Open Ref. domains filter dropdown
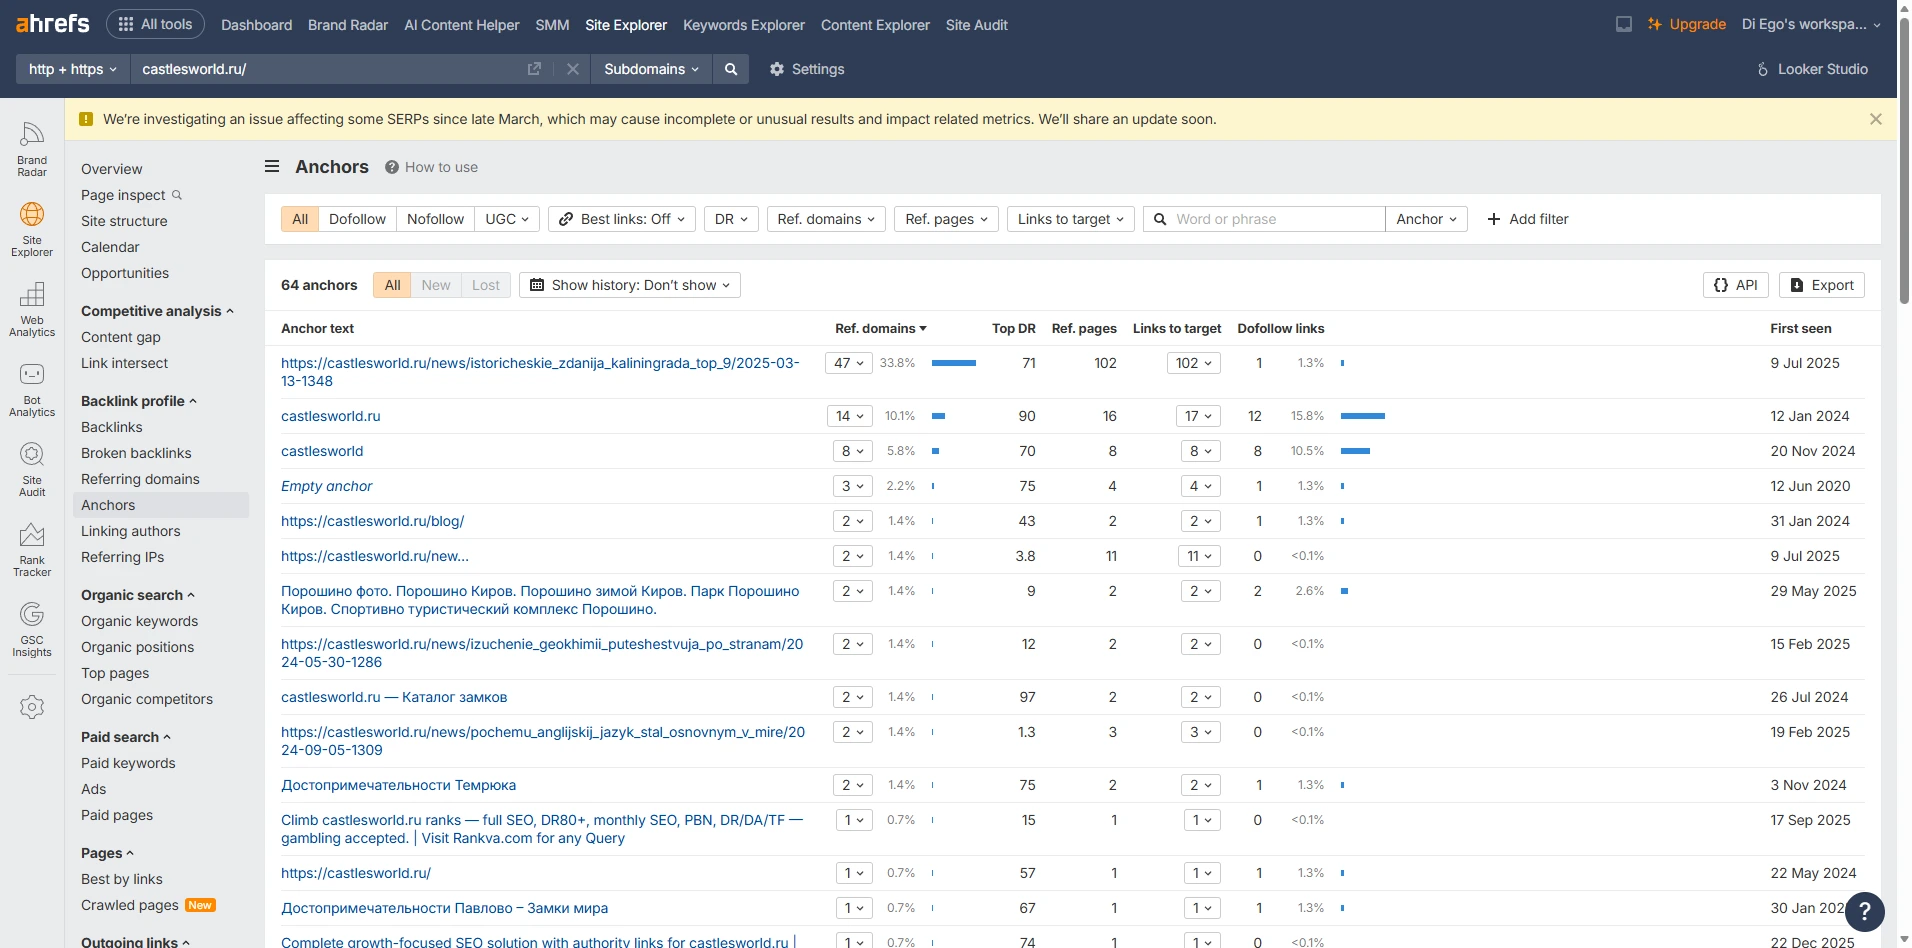This screenshot has height=948, width=1912. coord(826,219)
